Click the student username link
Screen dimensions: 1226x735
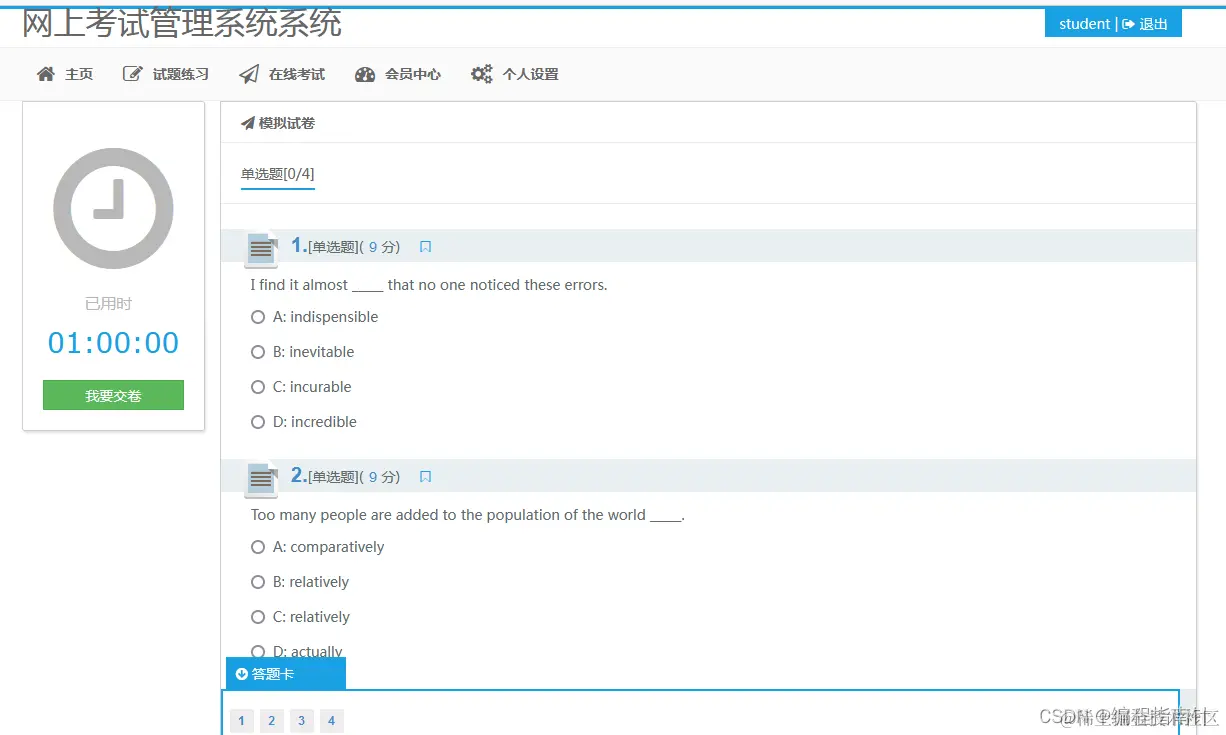pos(1085,24)
